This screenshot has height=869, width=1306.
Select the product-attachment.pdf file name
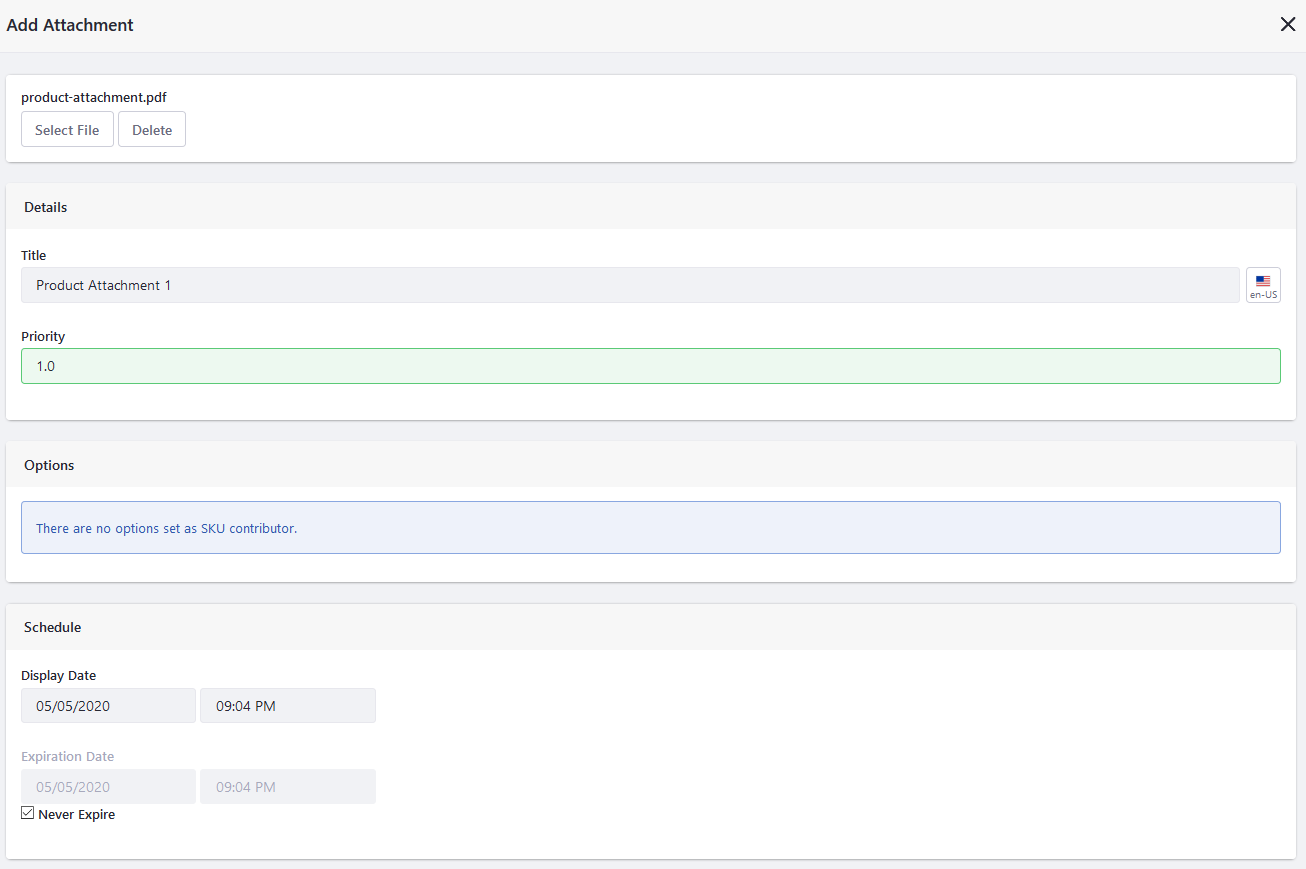pos(94,97)
